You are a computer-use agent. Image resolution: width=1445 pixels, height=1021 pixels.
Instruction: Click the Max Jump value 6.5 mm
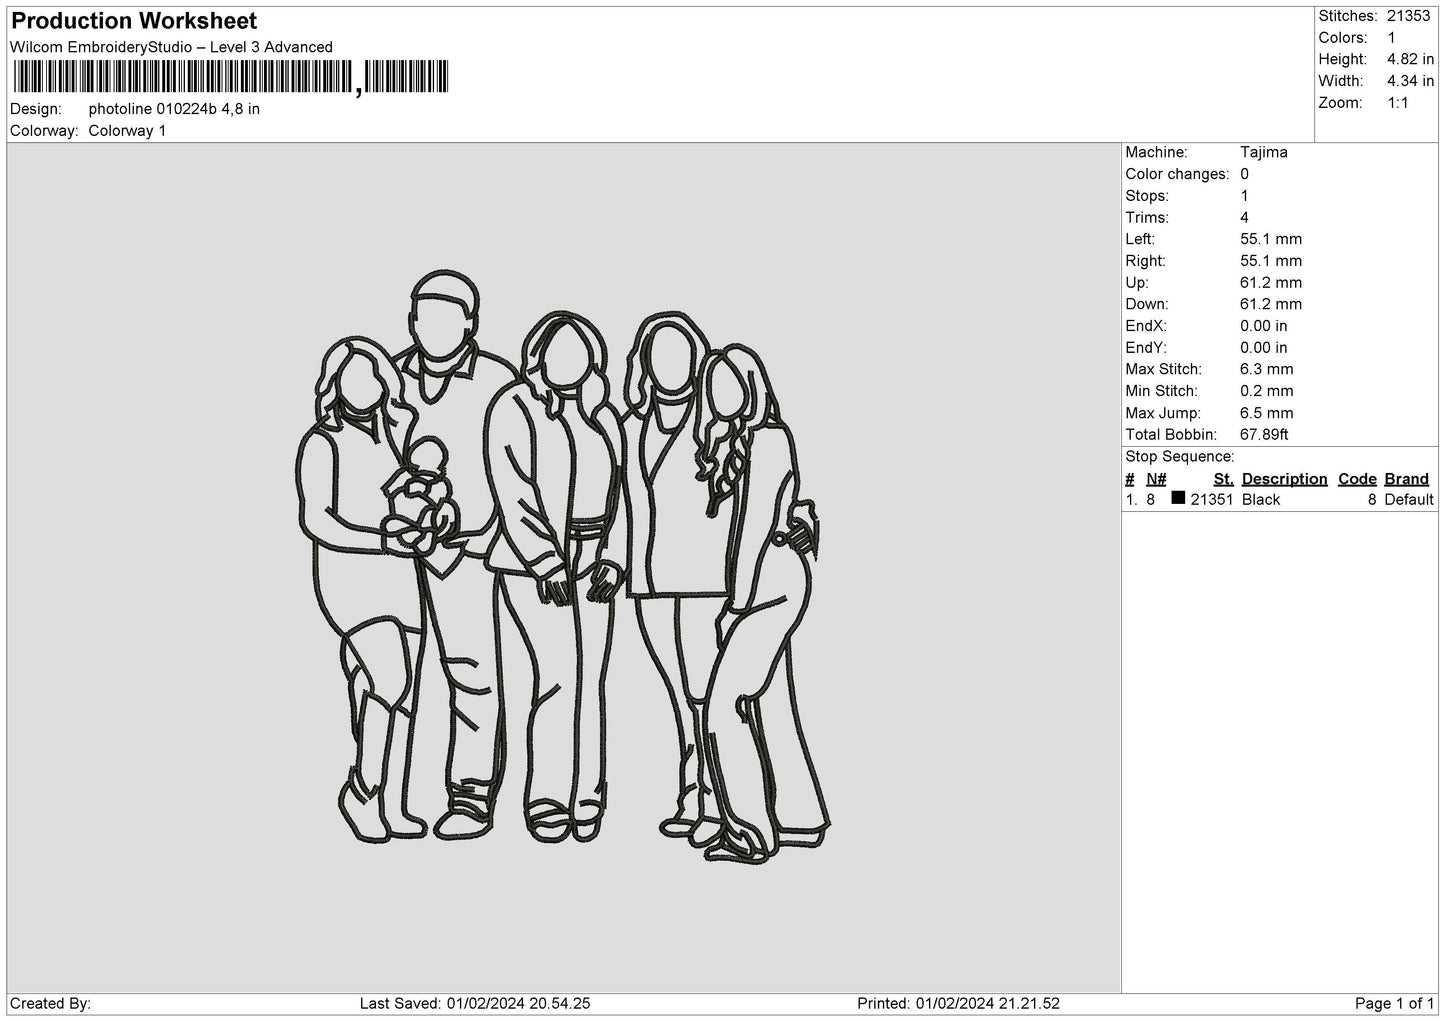coord(1267,413)
